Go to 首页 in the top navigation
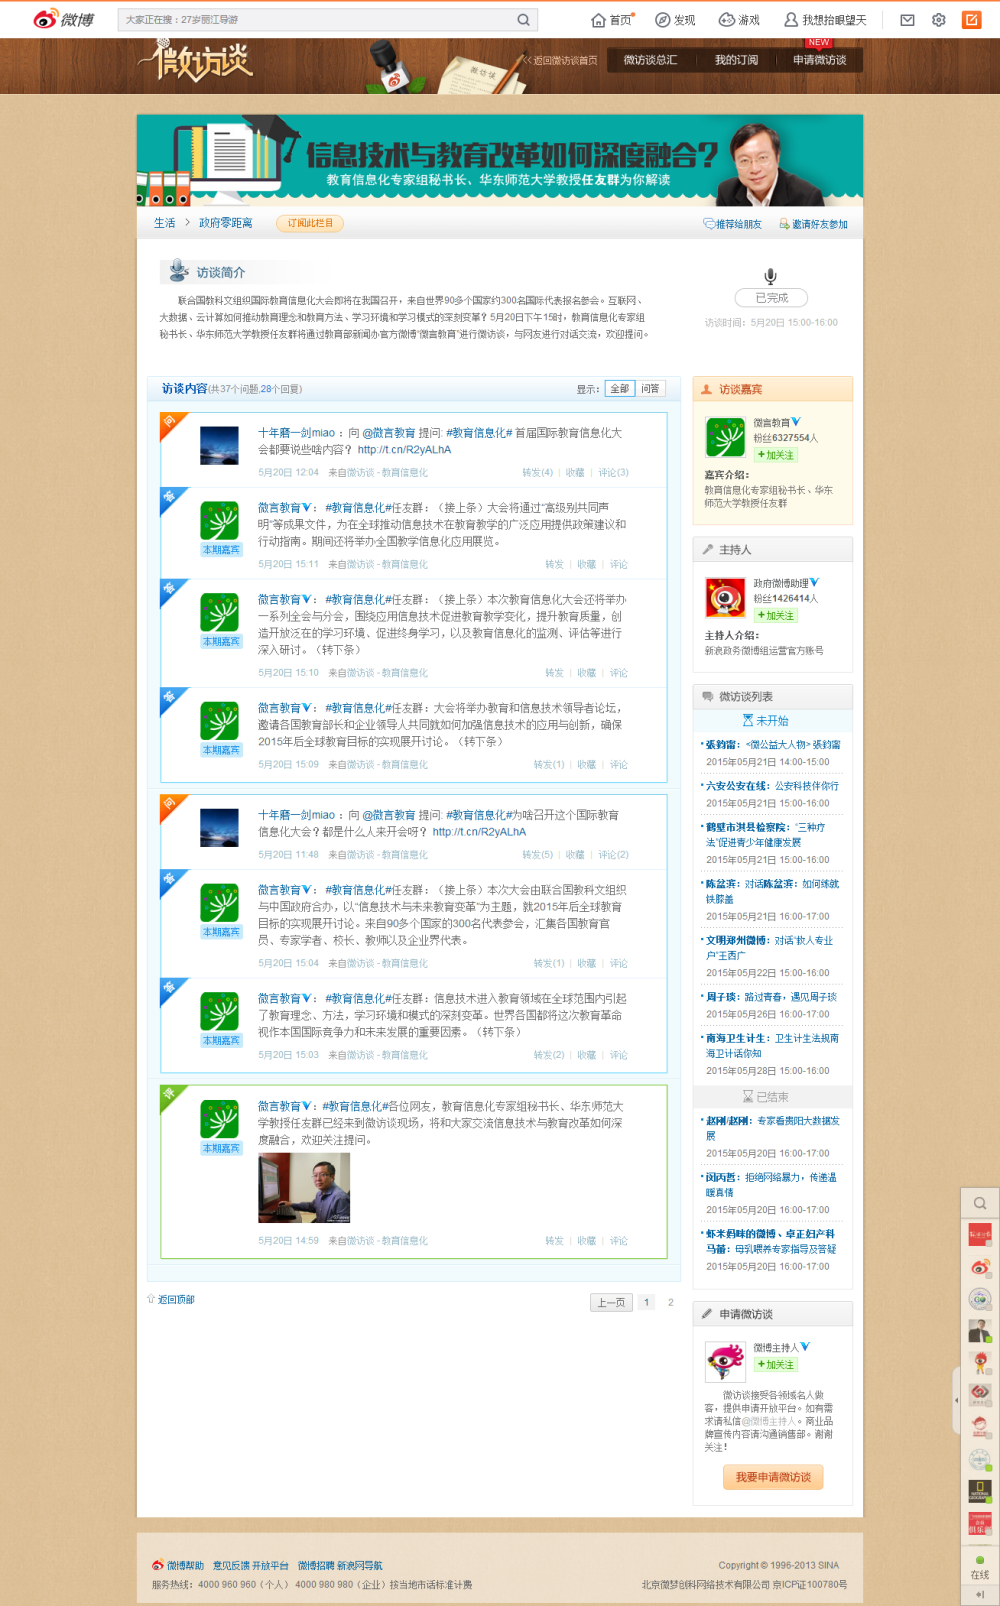Viewport: 1000px width, 1606px height. (612, 19)
